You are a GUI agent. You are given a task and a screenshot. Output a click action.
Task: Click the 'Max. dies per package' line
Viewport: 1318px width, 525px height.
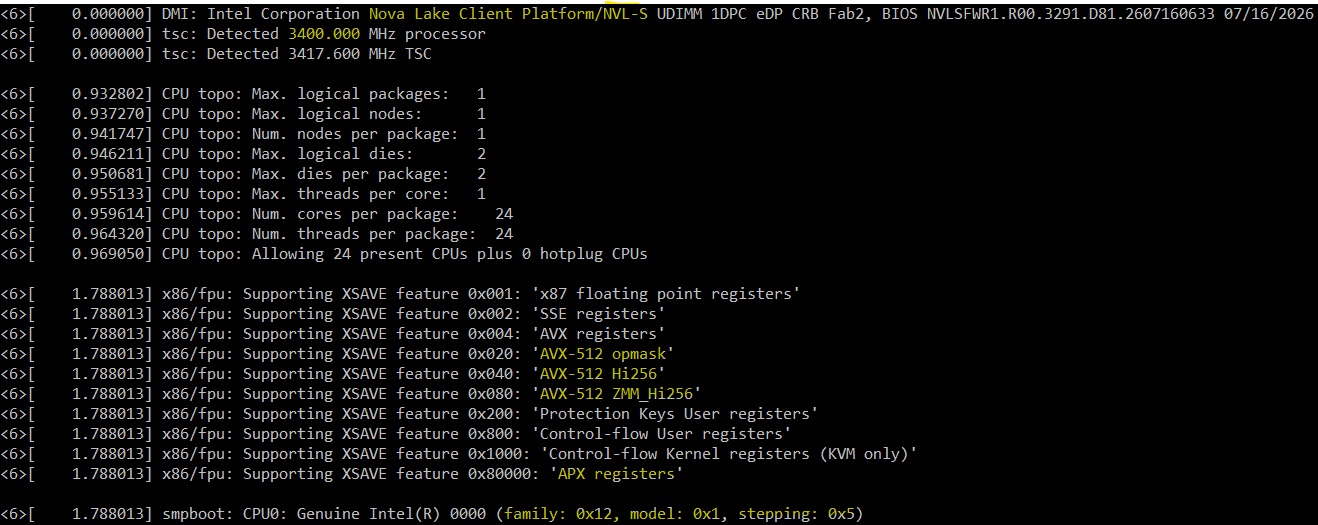243,174
